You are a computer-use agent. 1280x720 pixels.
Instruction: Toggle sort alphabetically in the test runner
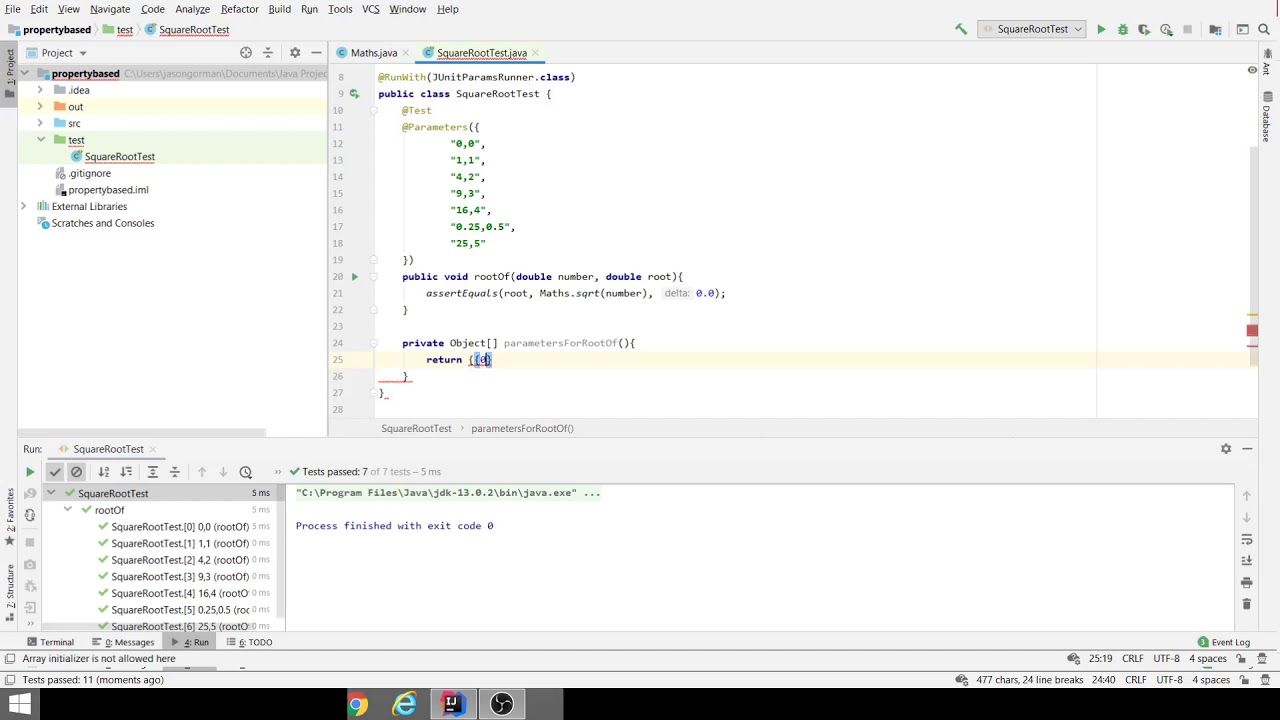click(x=104, y=472)
